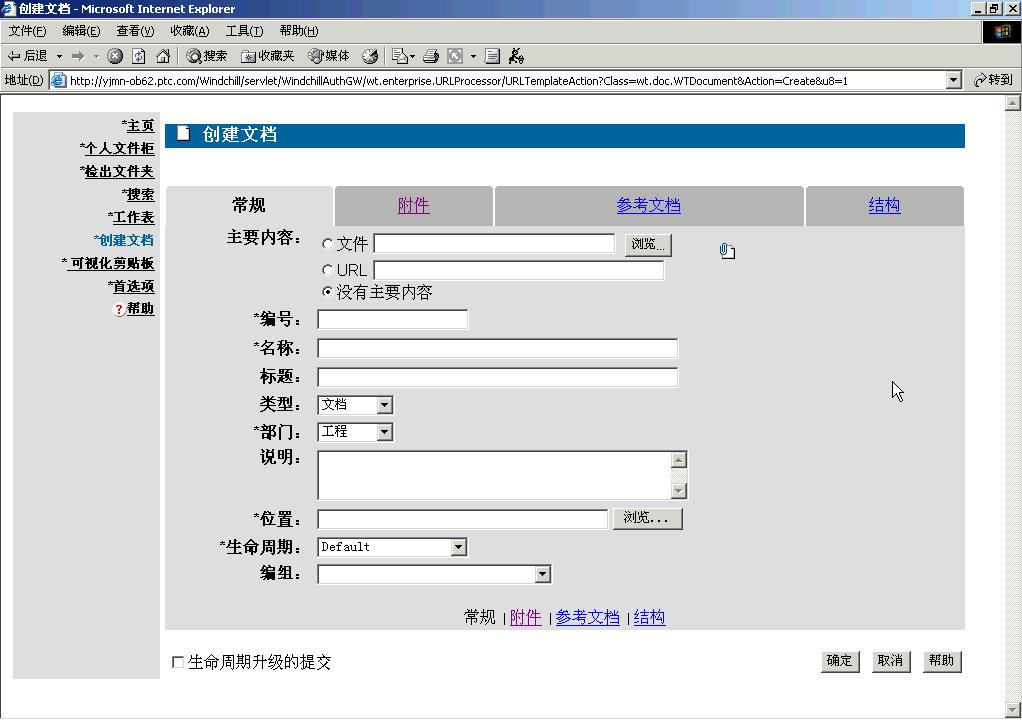Click the Print icon in toolbar
The image size is (1022, 720).
(431, 56)
